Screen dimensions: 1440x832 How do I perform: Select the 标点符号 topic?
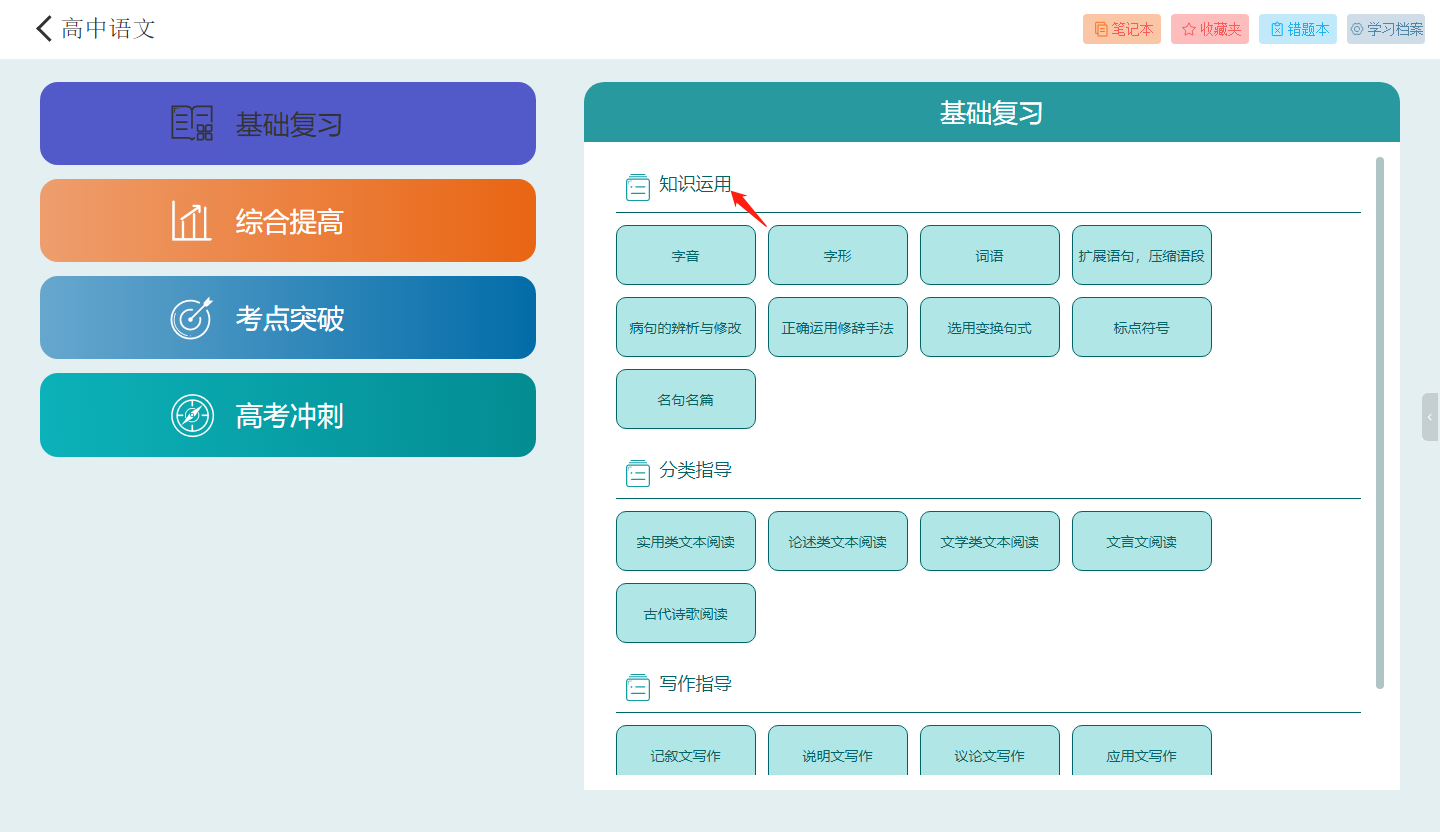tap(1142, 327)
